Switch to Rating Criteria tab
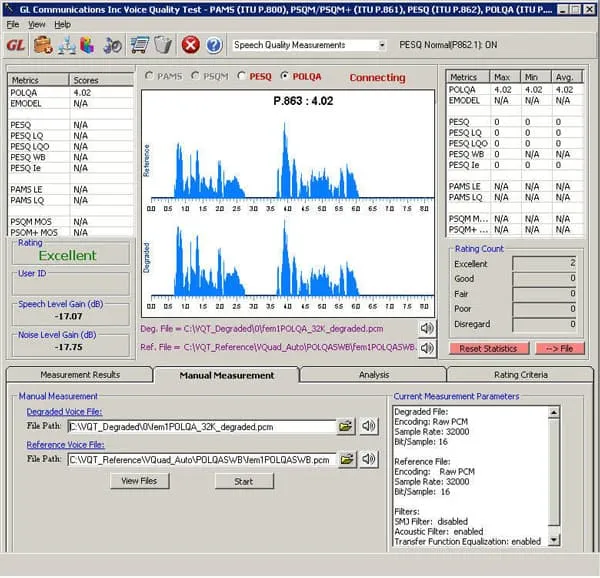 pos(520,375)
